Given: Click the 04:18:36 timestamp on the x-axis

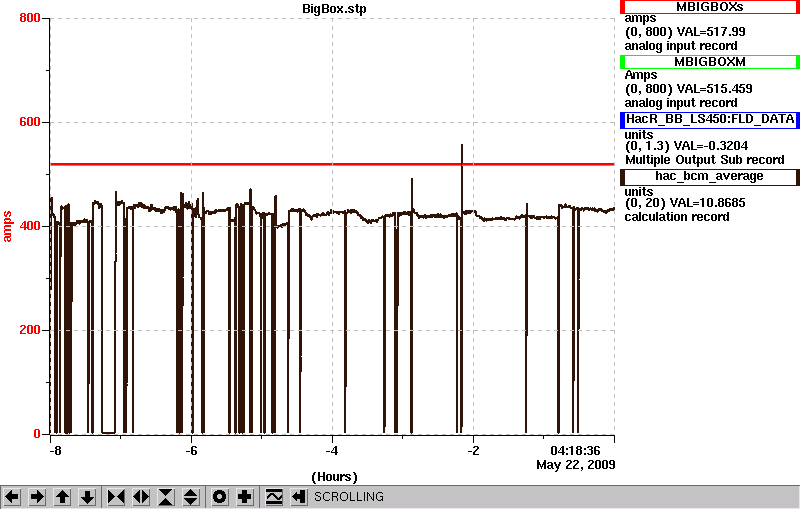Looking at the screenshot, I should pyautogui.click(x=575, y=451).
